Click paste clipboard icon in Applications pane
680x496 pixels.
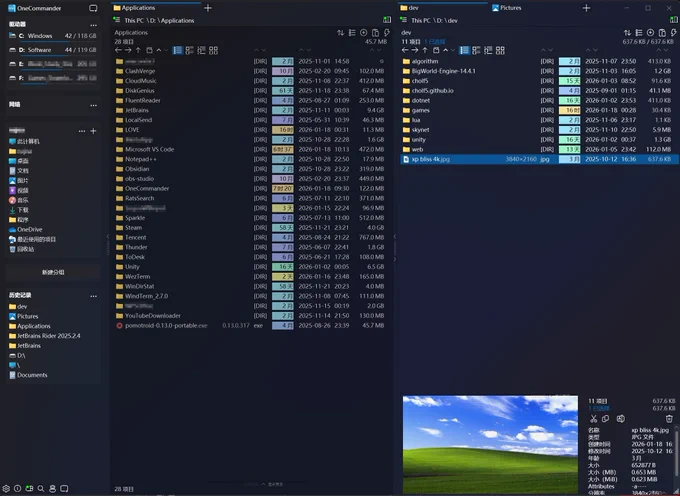coord(375,33)
